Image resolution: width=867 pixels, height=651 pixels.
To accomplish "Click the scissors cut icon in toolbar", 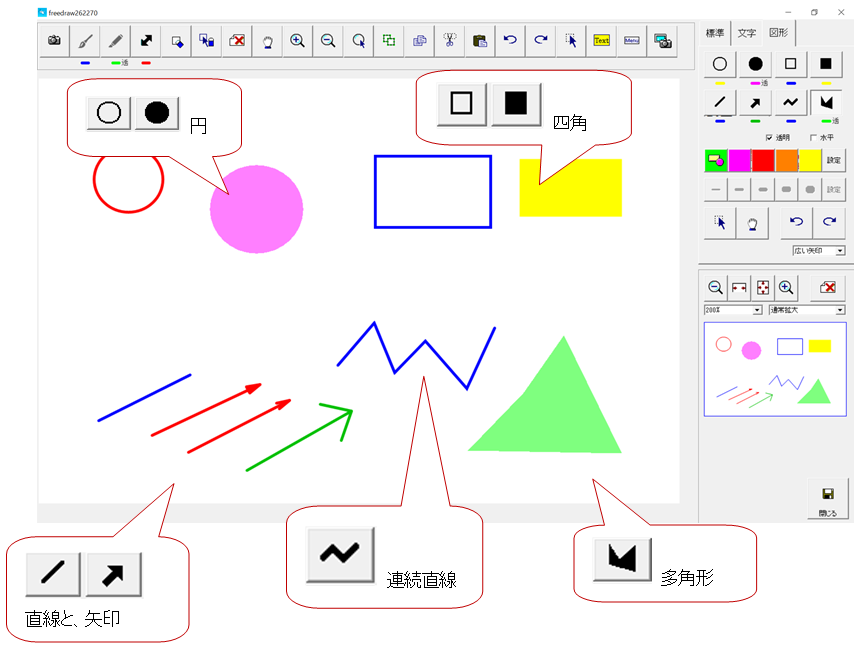I will coord(449,41).
